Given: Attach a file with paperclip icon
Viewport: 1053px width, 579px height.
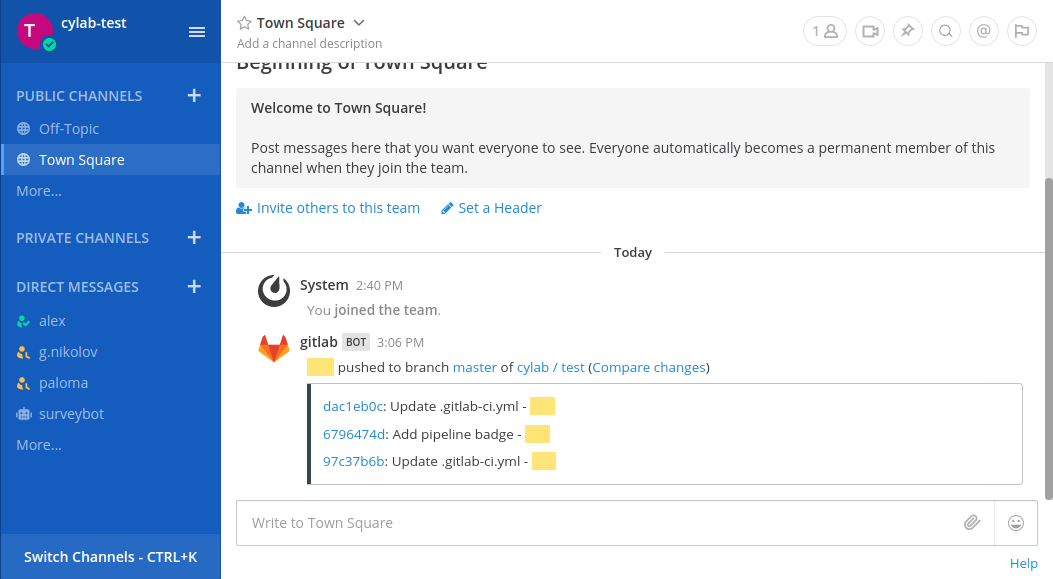Looking at the screenshot, I should (x=972, y=522).
